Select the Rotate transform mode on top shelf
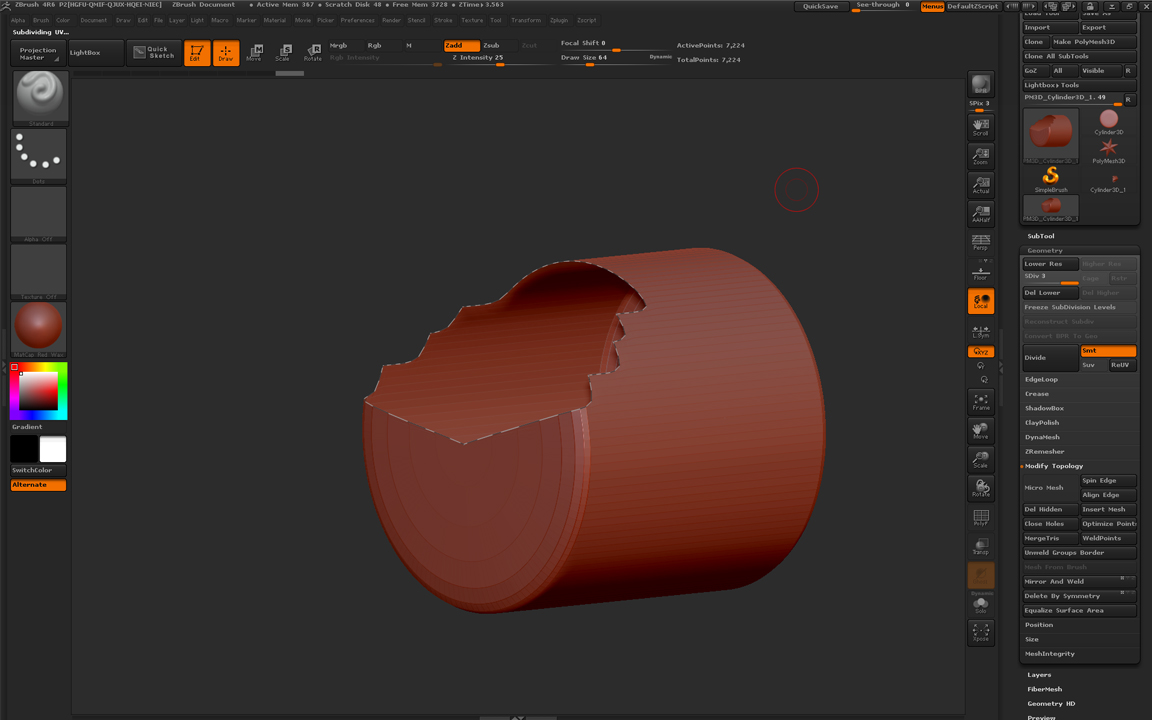 click(312, 53)
